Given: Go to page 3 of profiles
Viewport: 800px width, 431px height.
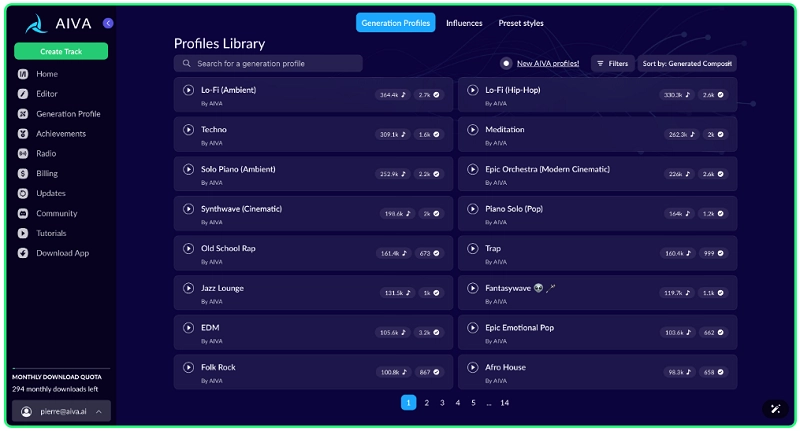Looking at the screenshot, I should tap(442, 403).
